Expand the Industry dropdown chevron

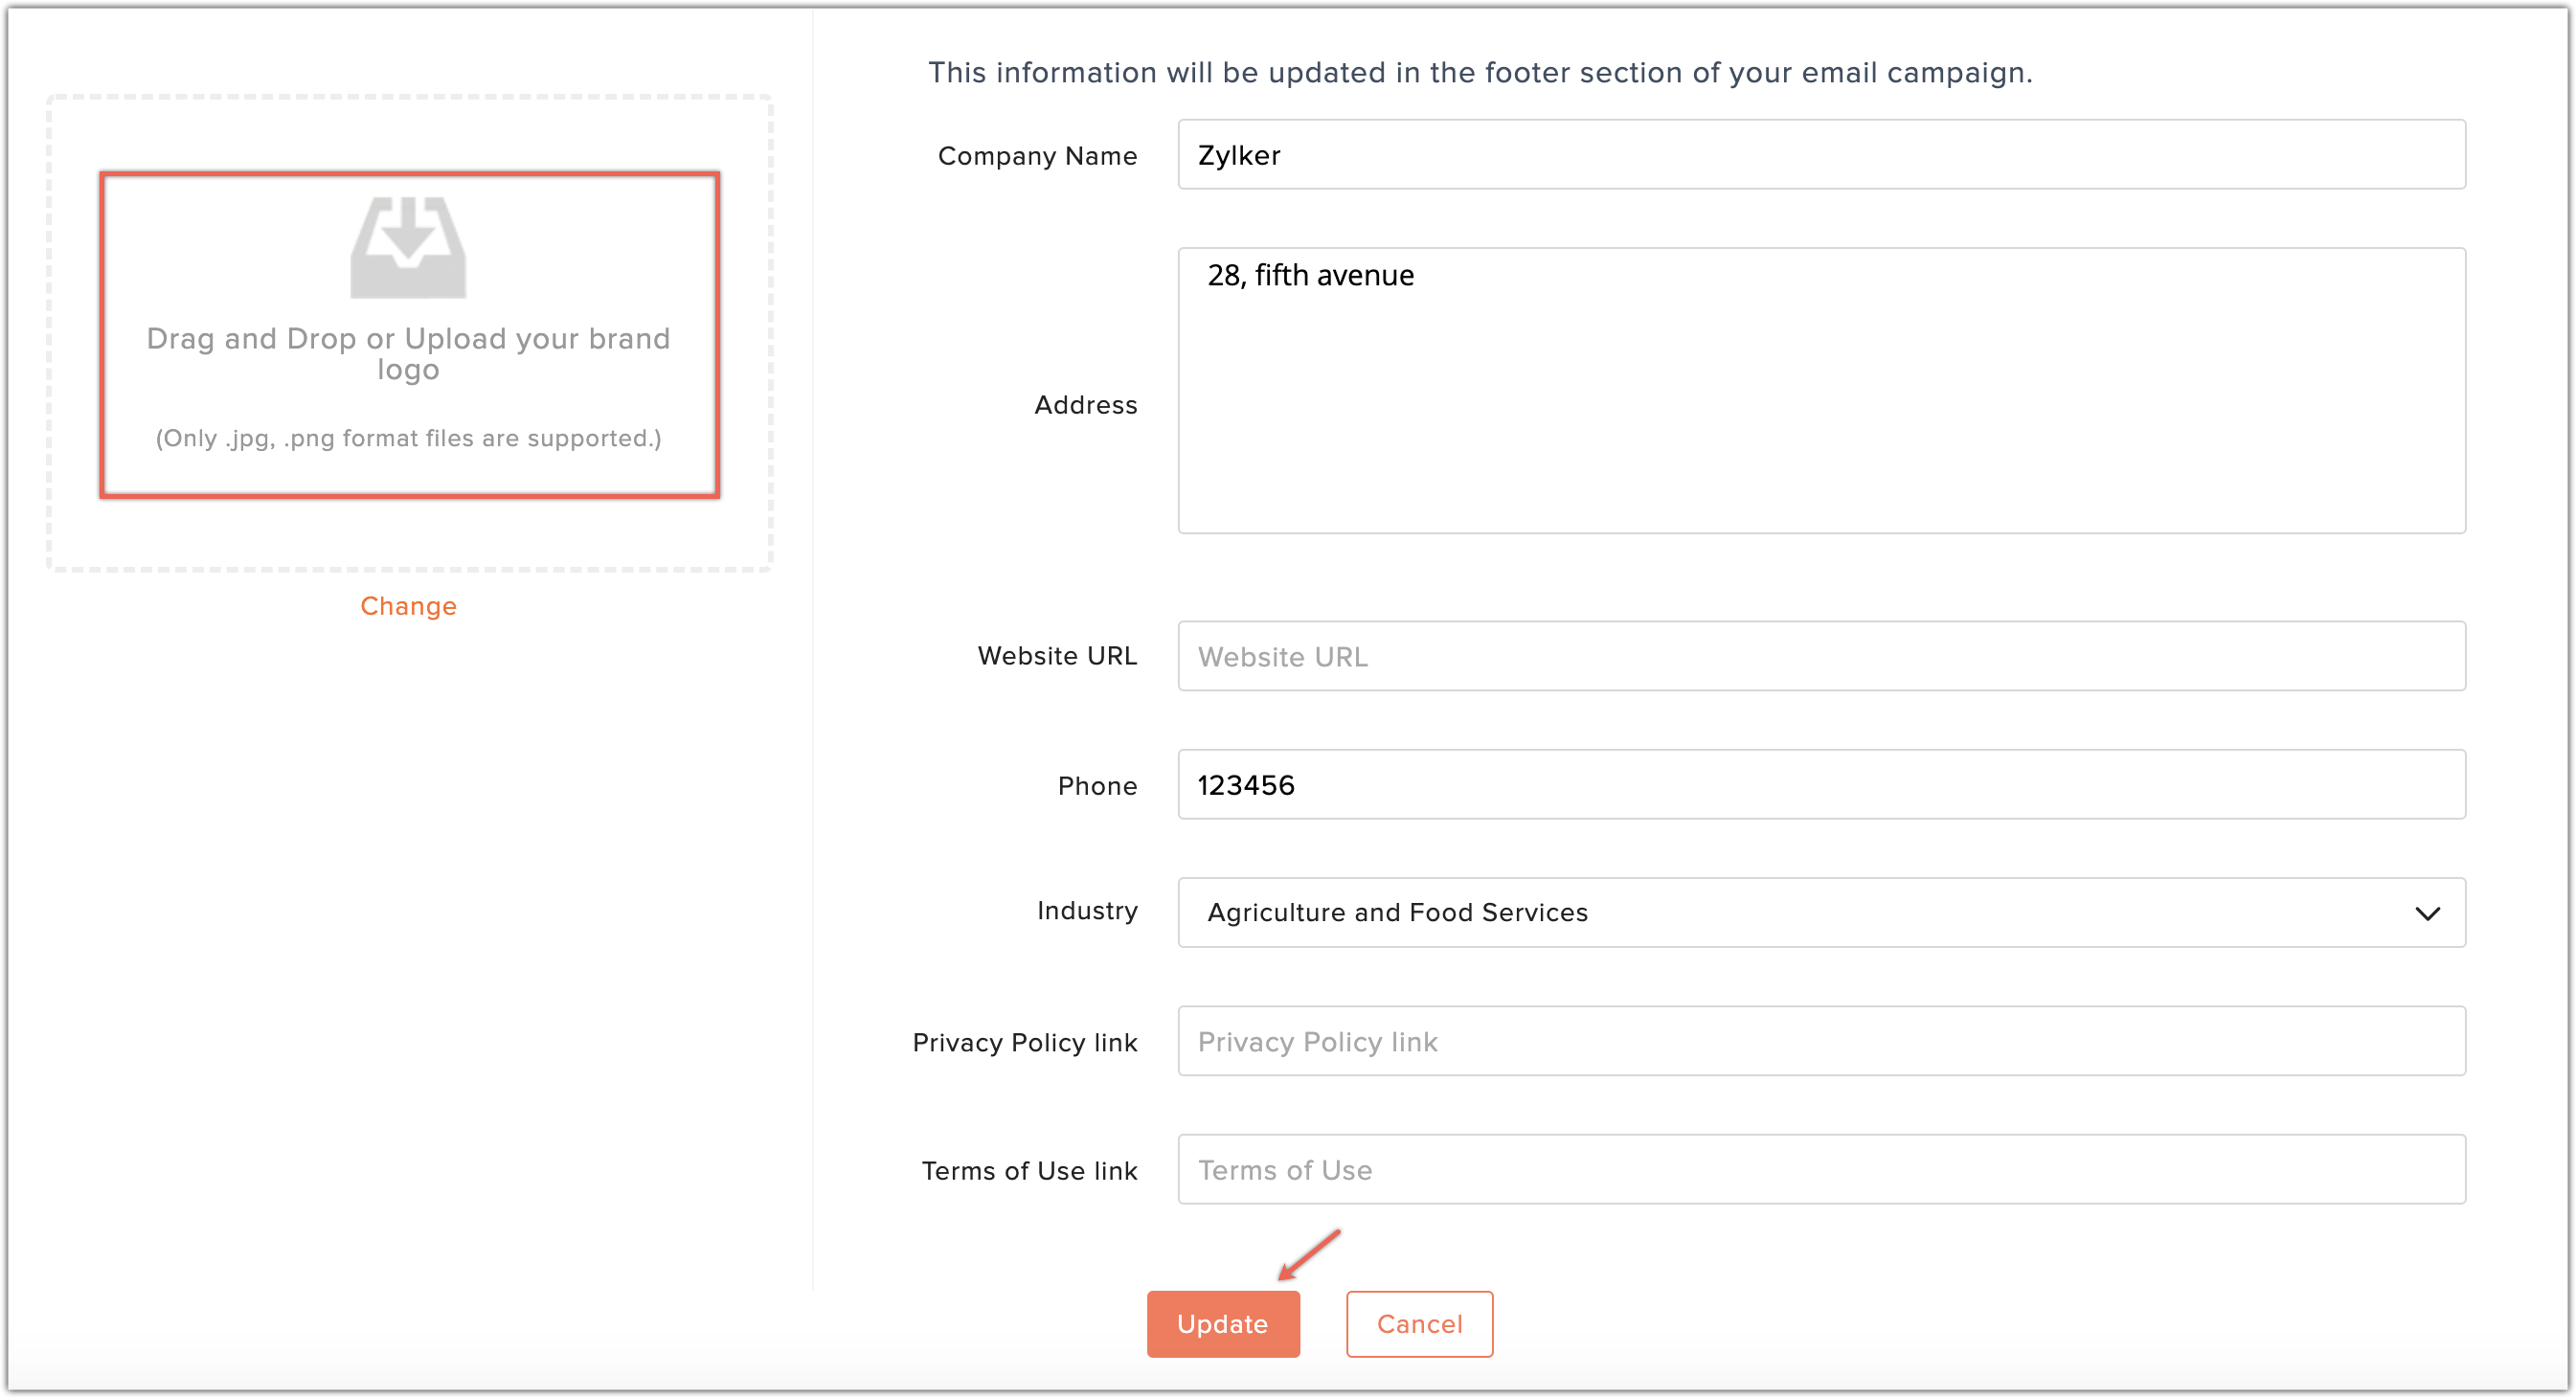(x=2427, y=913)
